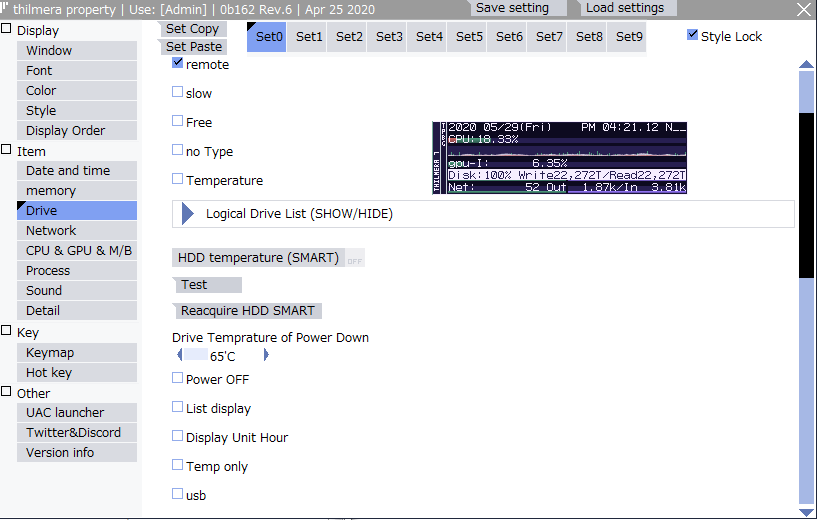This screenshot has width=817, height=520.
Task: Open the Process settings page
Action: [x=77, y=270]
